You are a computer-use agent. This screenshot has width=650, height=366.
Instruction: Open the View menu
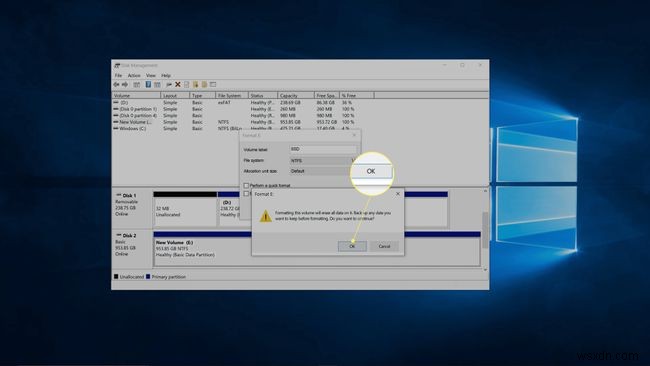(151, 75)
